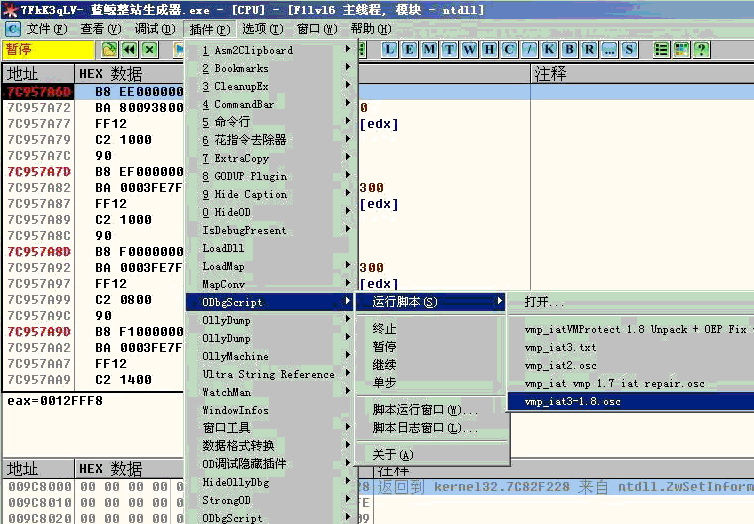Expand the 命令行 plugin submenu
This screenshot has width=754, height=524.
point(271,122)
